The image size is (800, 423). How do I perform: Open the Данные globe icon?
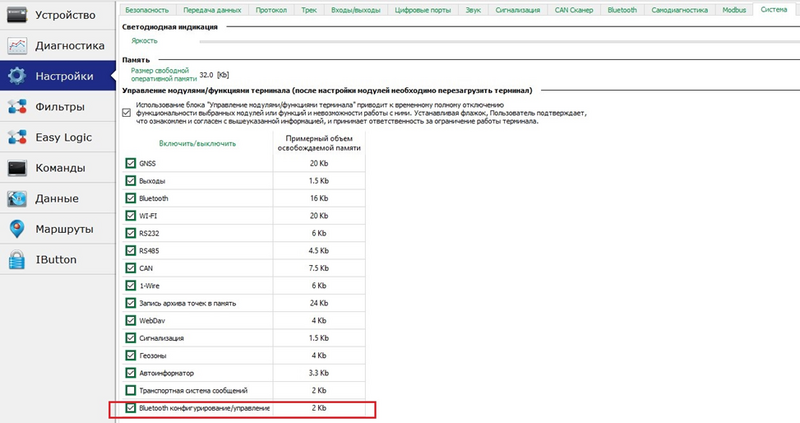17,198
